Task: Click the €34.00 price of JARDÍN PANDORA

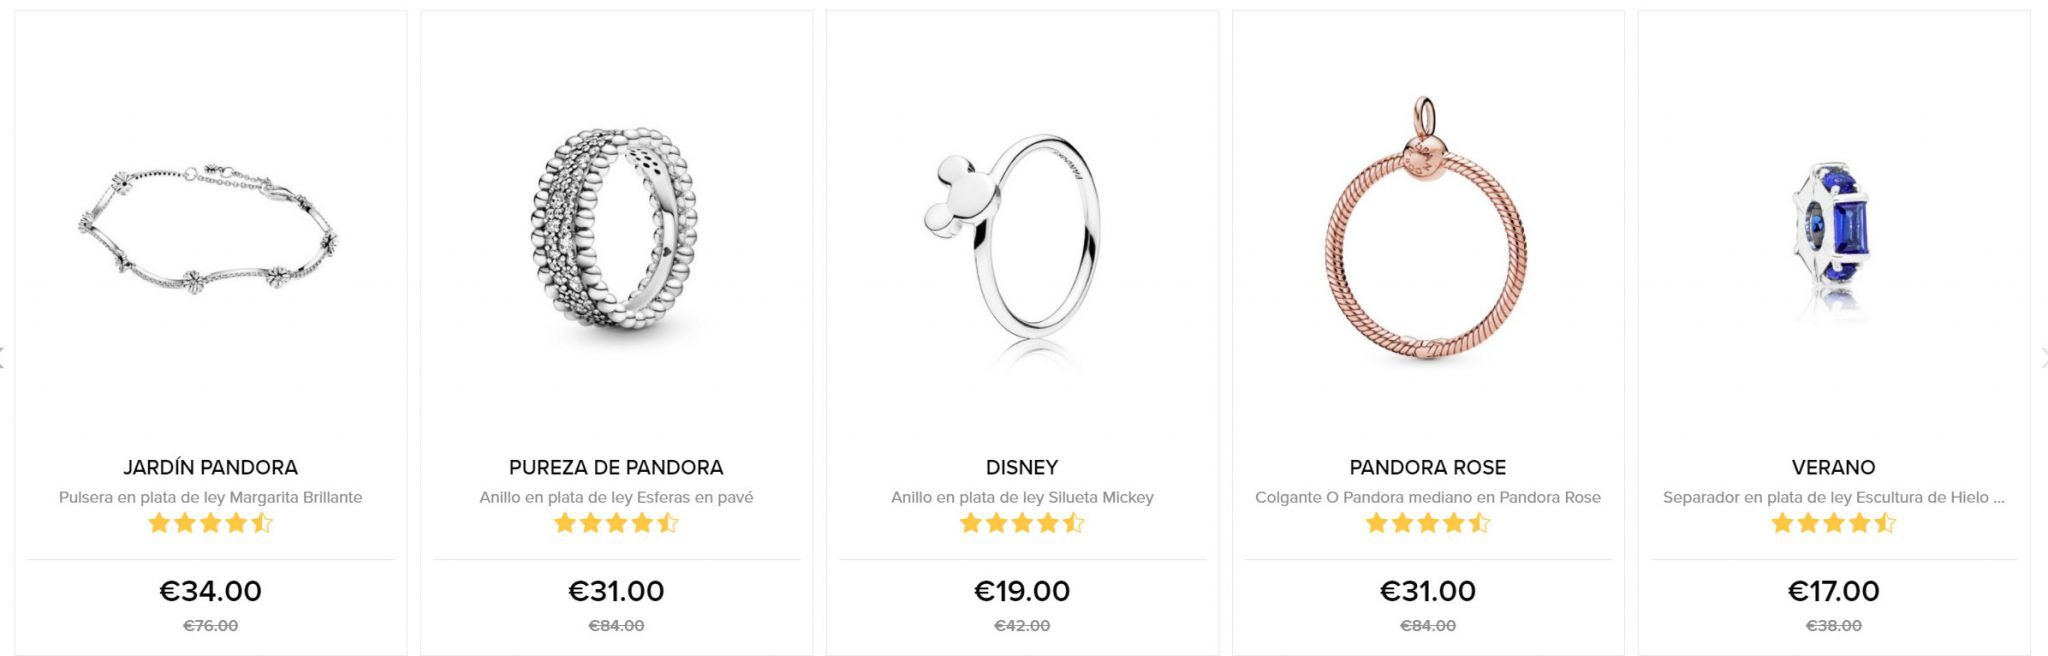Action: coord(208,591)
